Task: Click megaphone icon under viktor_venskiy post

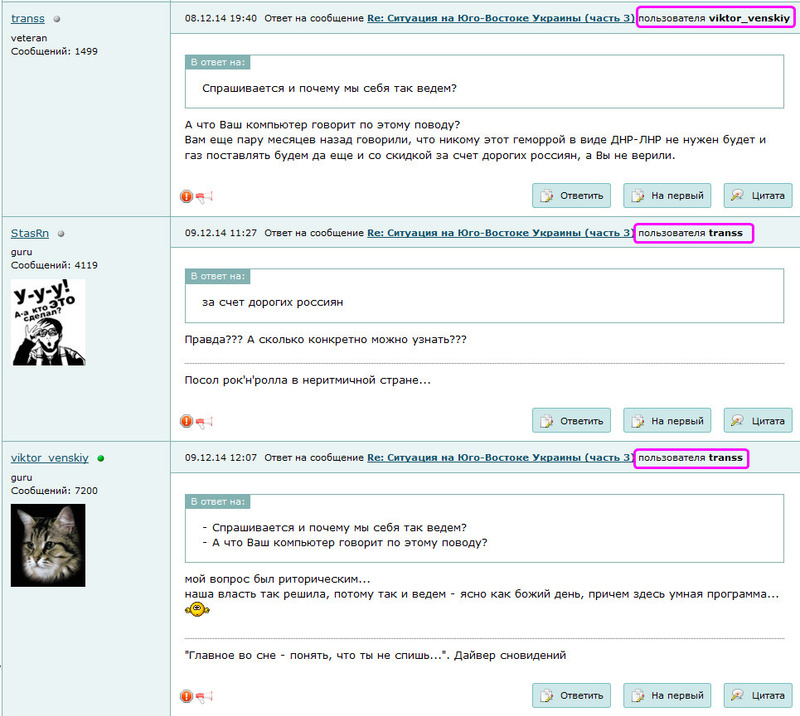Action: click(x=204, y=696)
